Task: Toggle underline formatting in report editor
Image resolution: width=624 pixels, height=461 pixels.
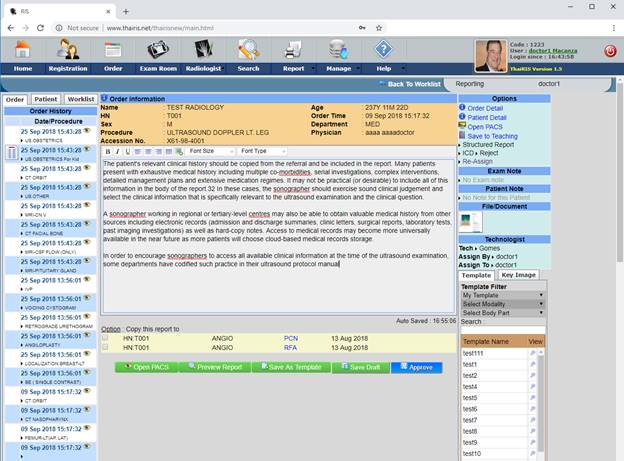Action: coord(127,151)
